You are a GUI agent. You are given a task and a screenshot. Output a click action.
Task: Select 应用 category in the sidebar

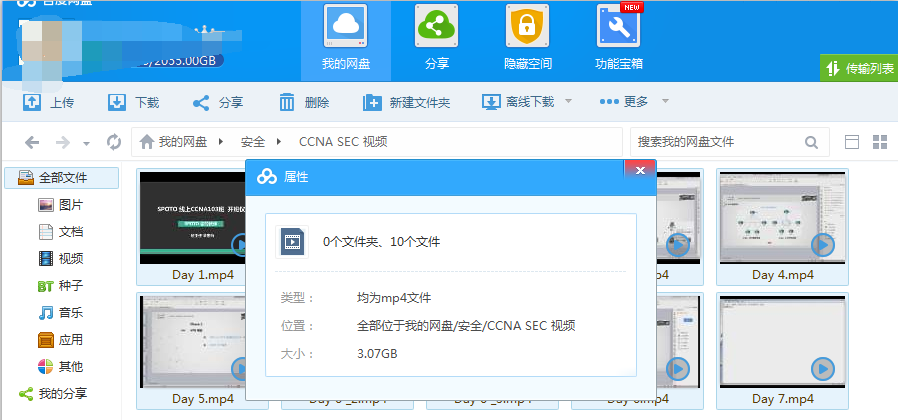[x=61, y=339]
